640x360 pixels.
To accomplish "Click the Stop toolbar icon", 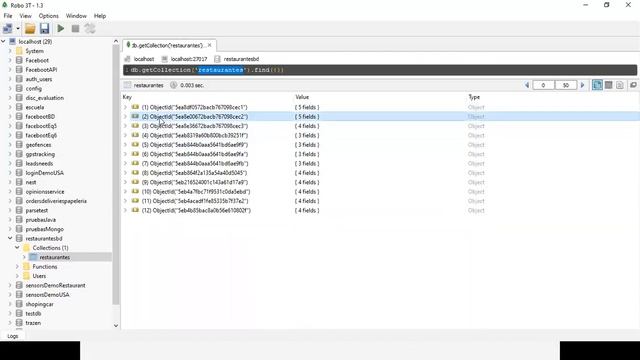I will pos(75,29).
